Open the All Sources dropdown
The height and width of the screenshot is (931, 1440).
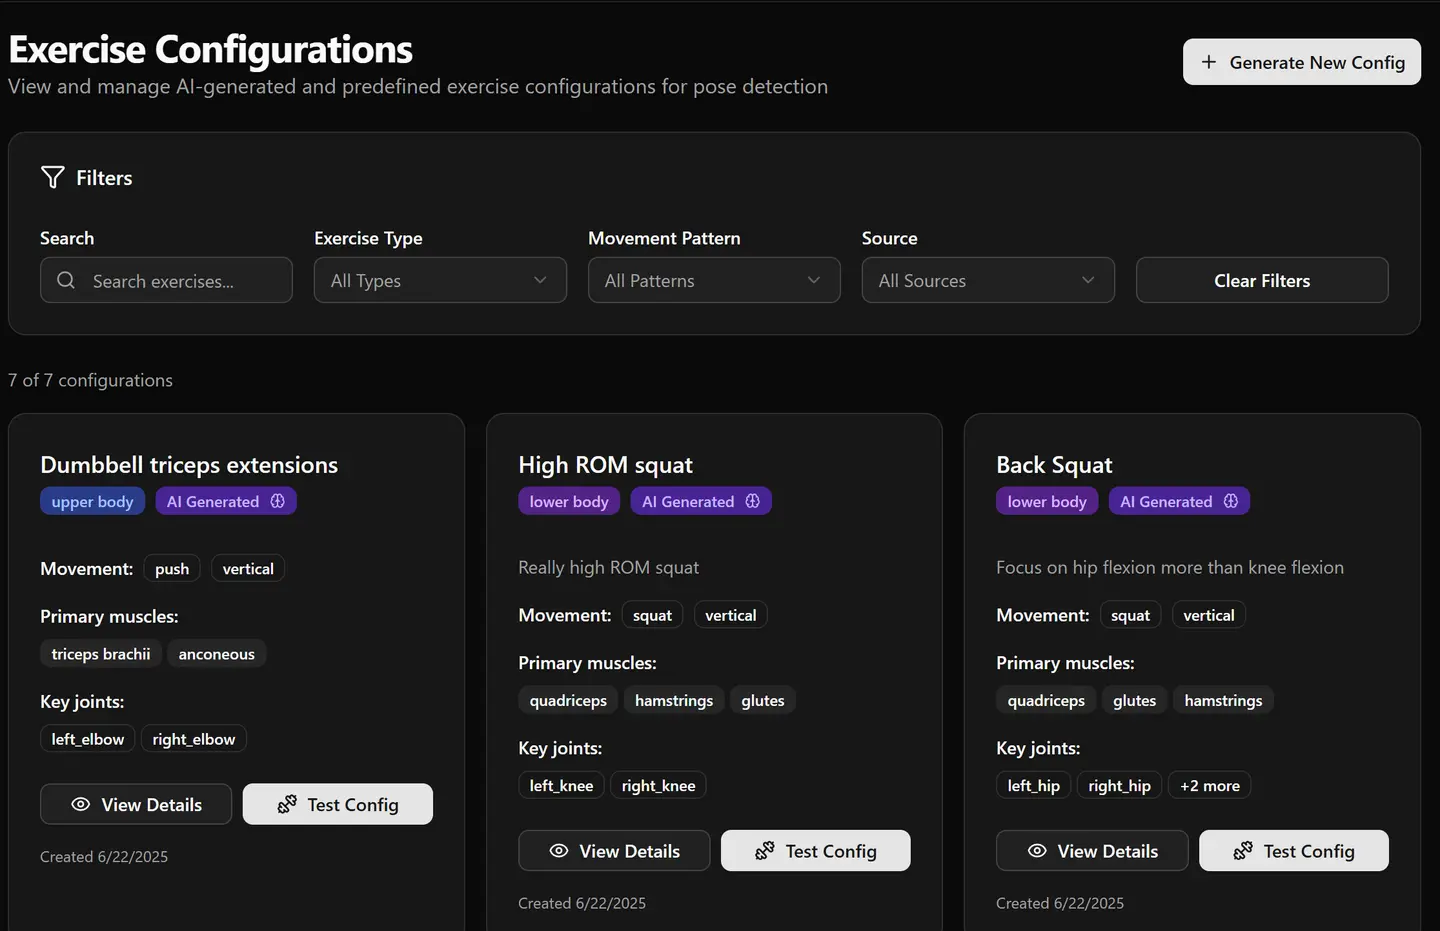(987, 280)
